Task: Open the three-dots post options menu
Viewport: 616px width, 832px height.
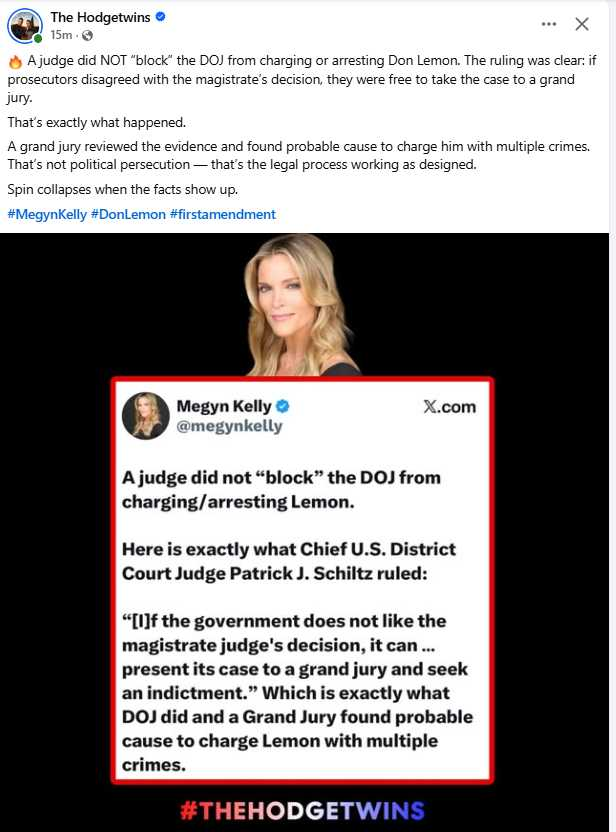Action: pyautogui.click(x=549, y=24)
